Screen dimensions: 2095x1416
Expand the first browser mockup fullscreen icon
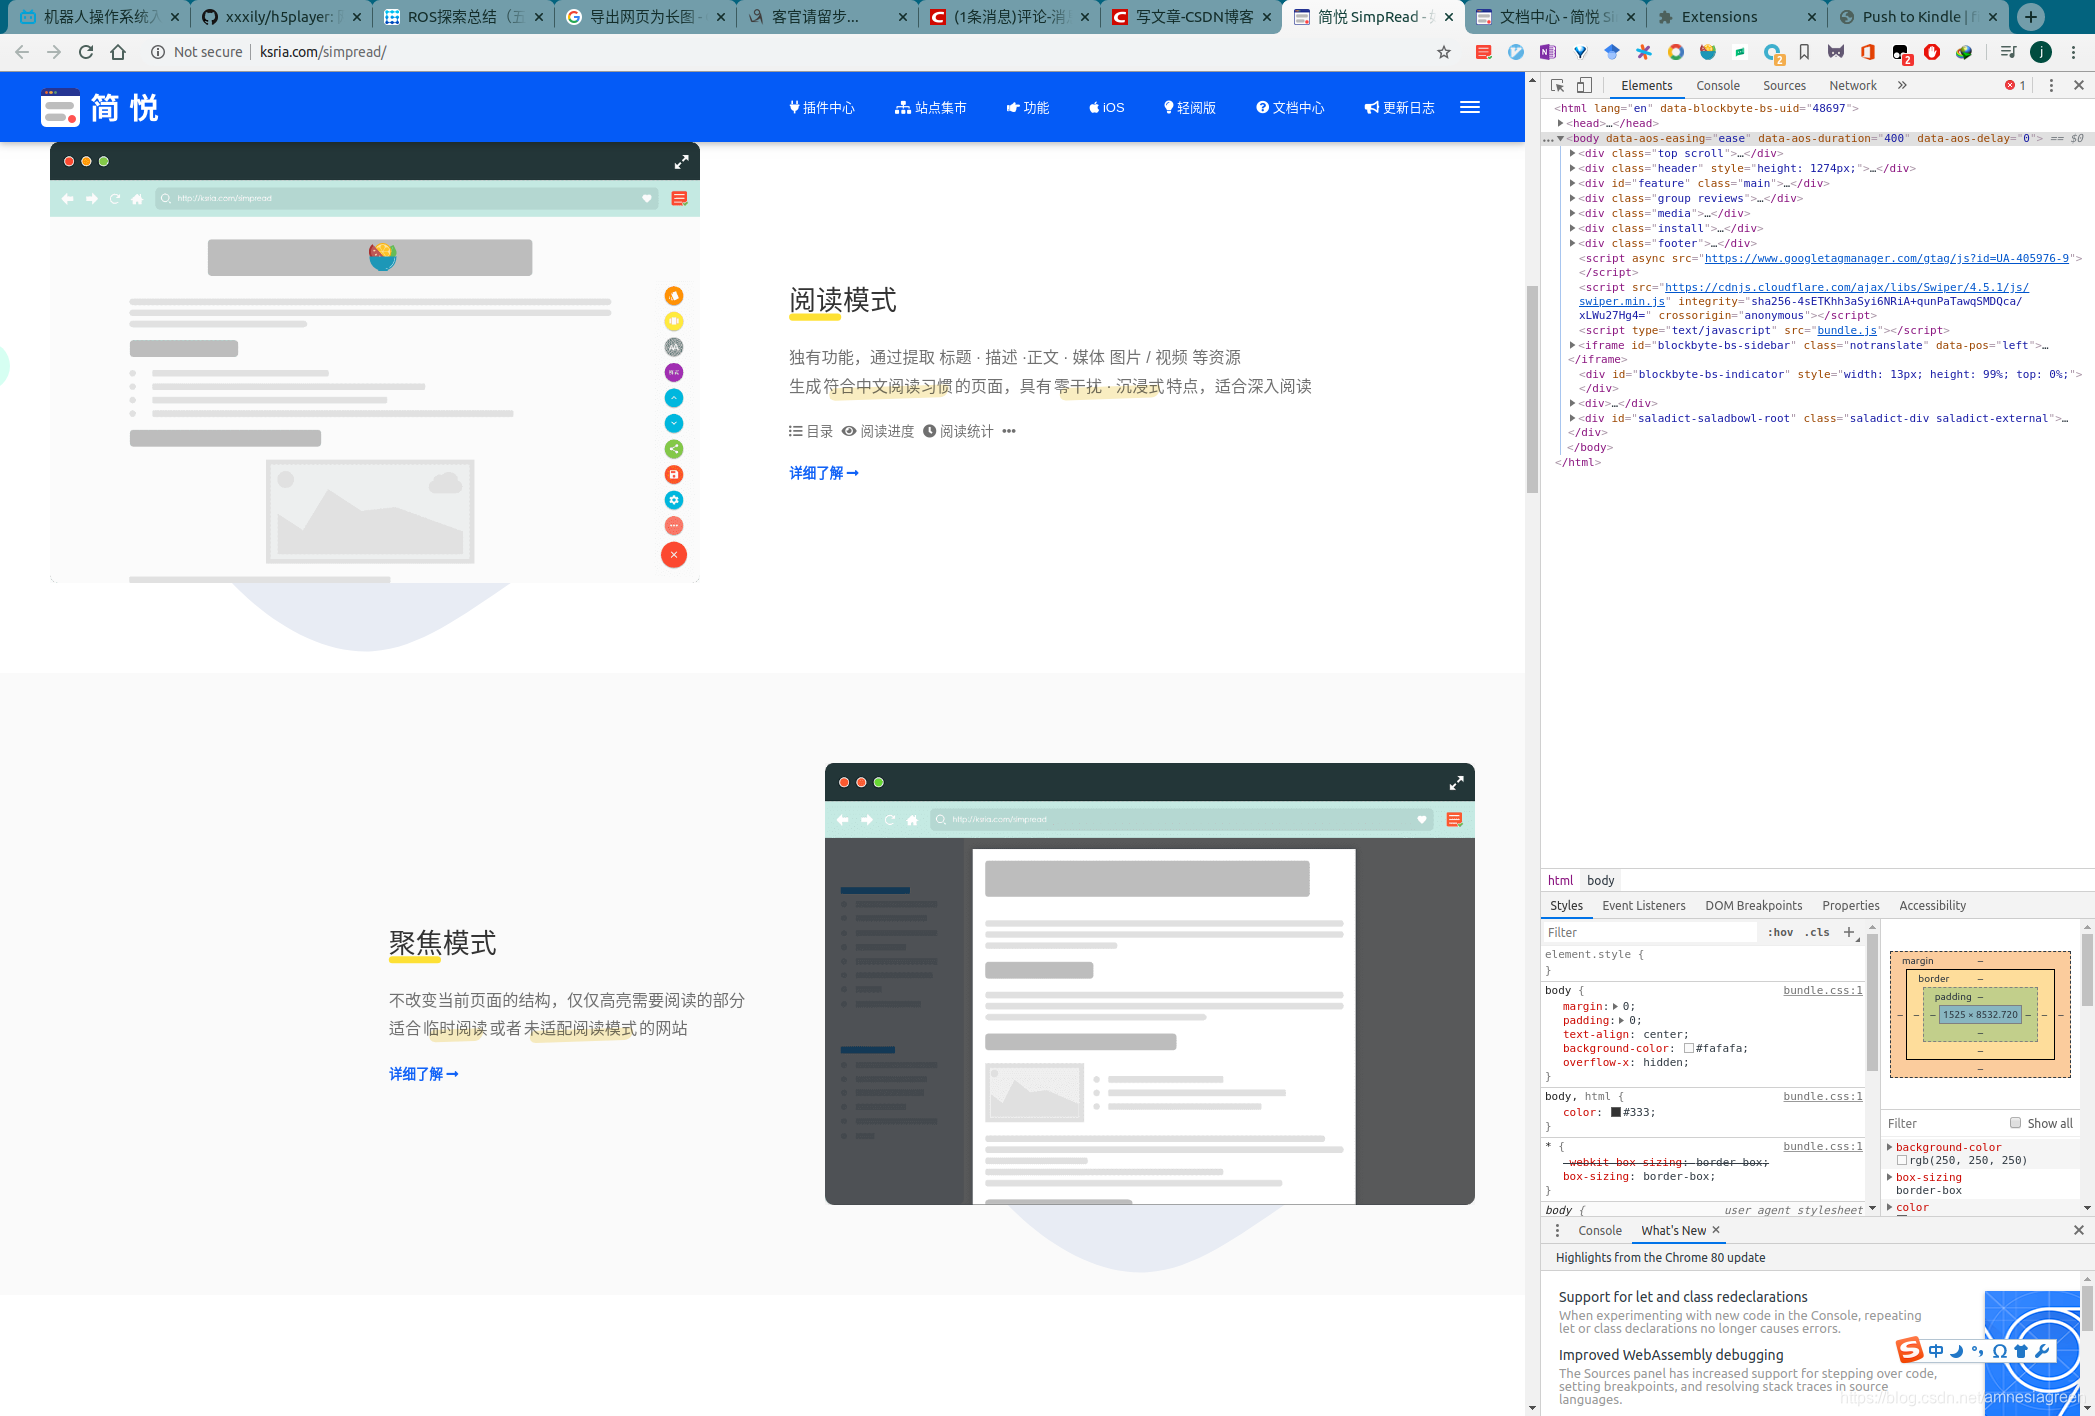(x=681, y=162)
